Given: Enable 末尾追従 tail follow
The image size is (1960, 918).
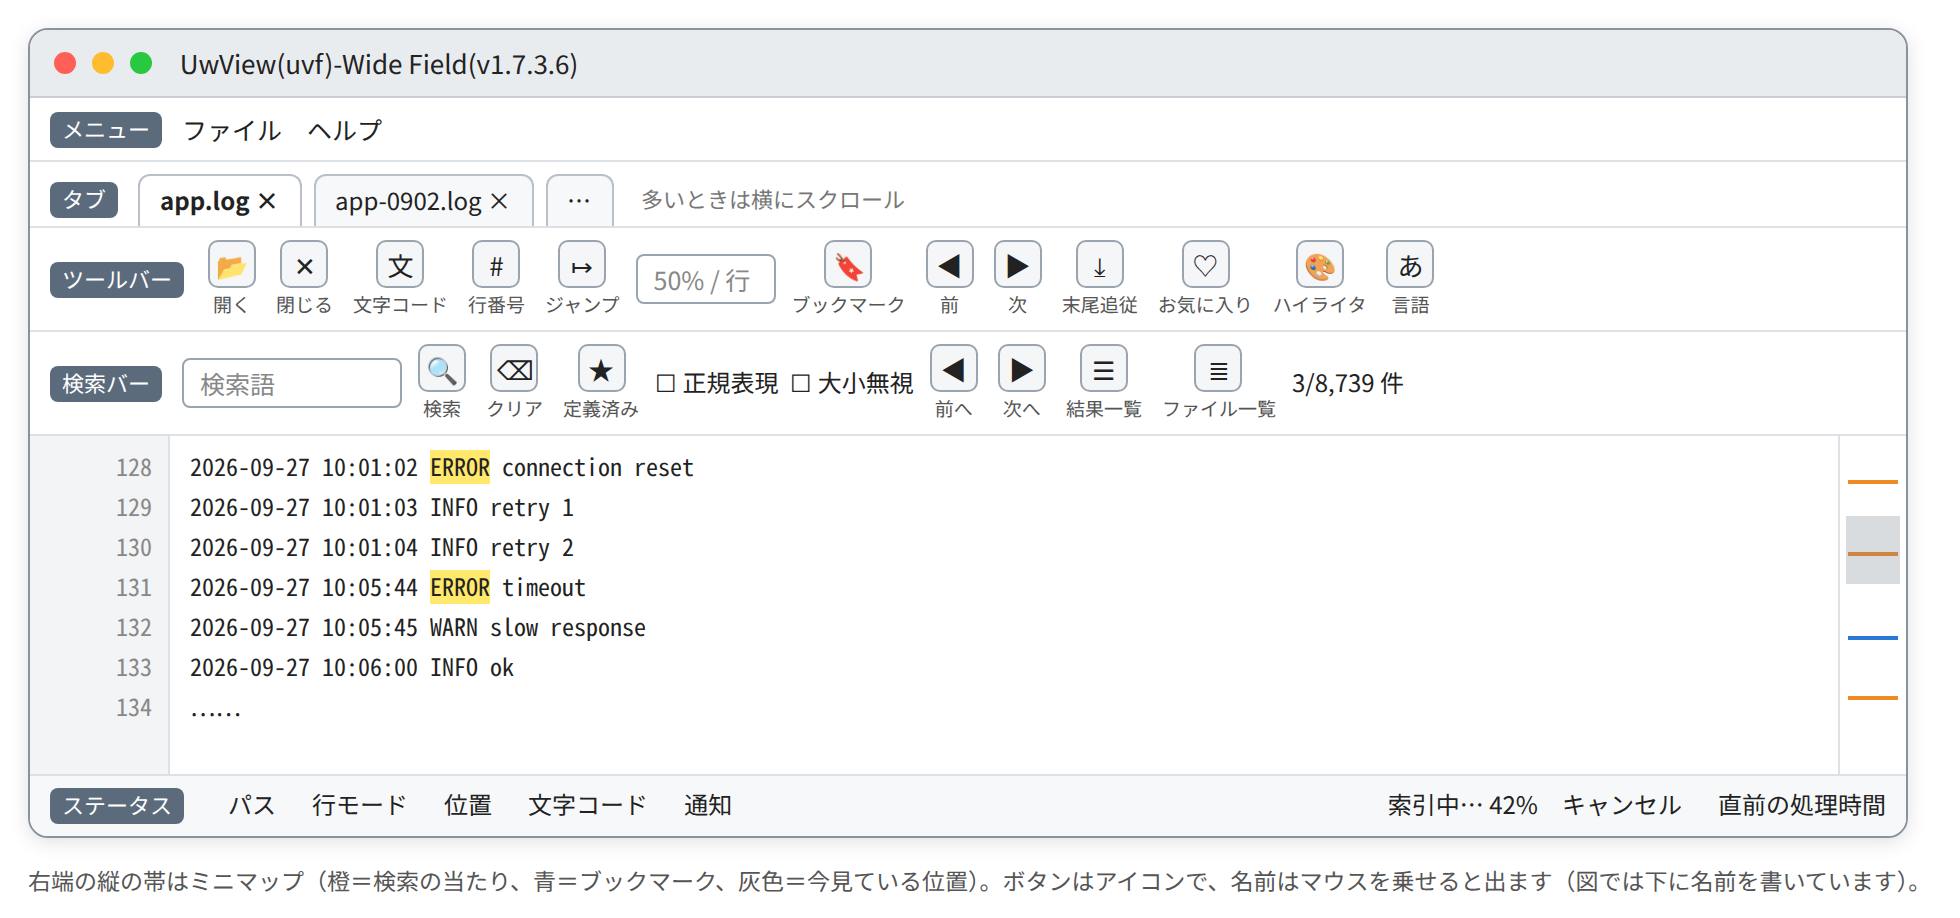Looking at the screenshot, I should (1099, 265).
